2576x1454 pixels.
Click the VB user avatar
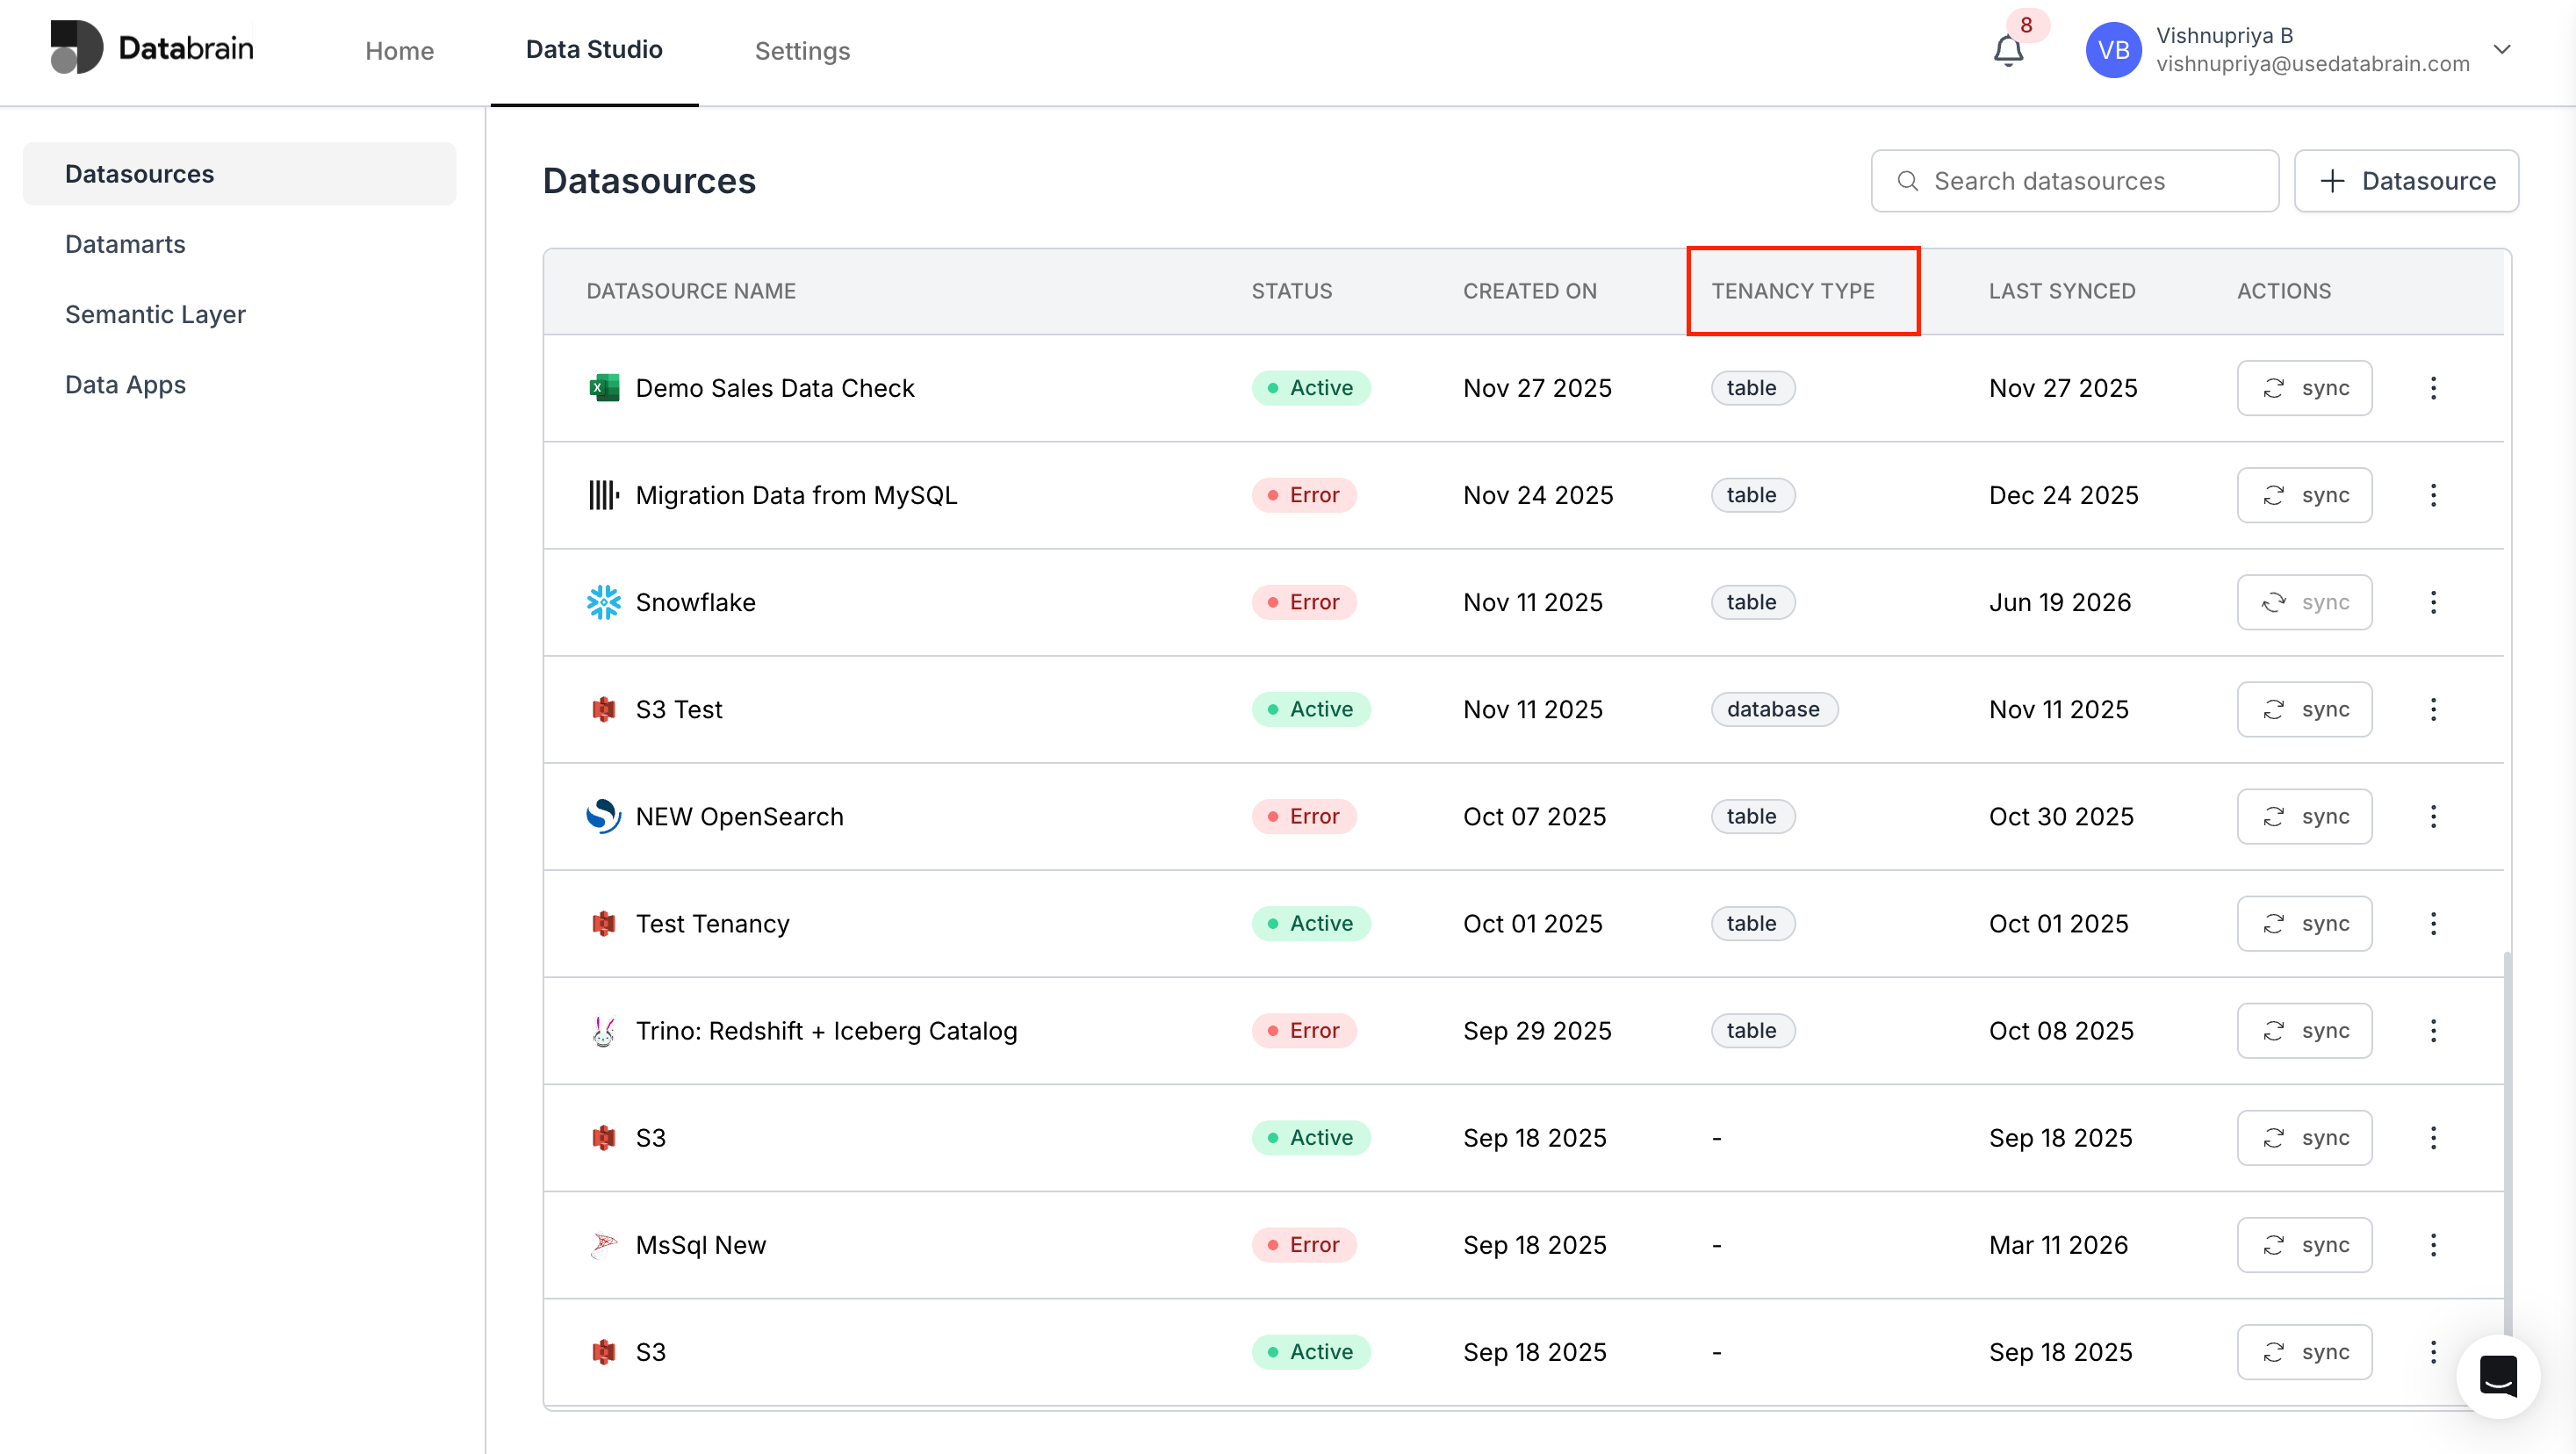(x=2112, y=50)
